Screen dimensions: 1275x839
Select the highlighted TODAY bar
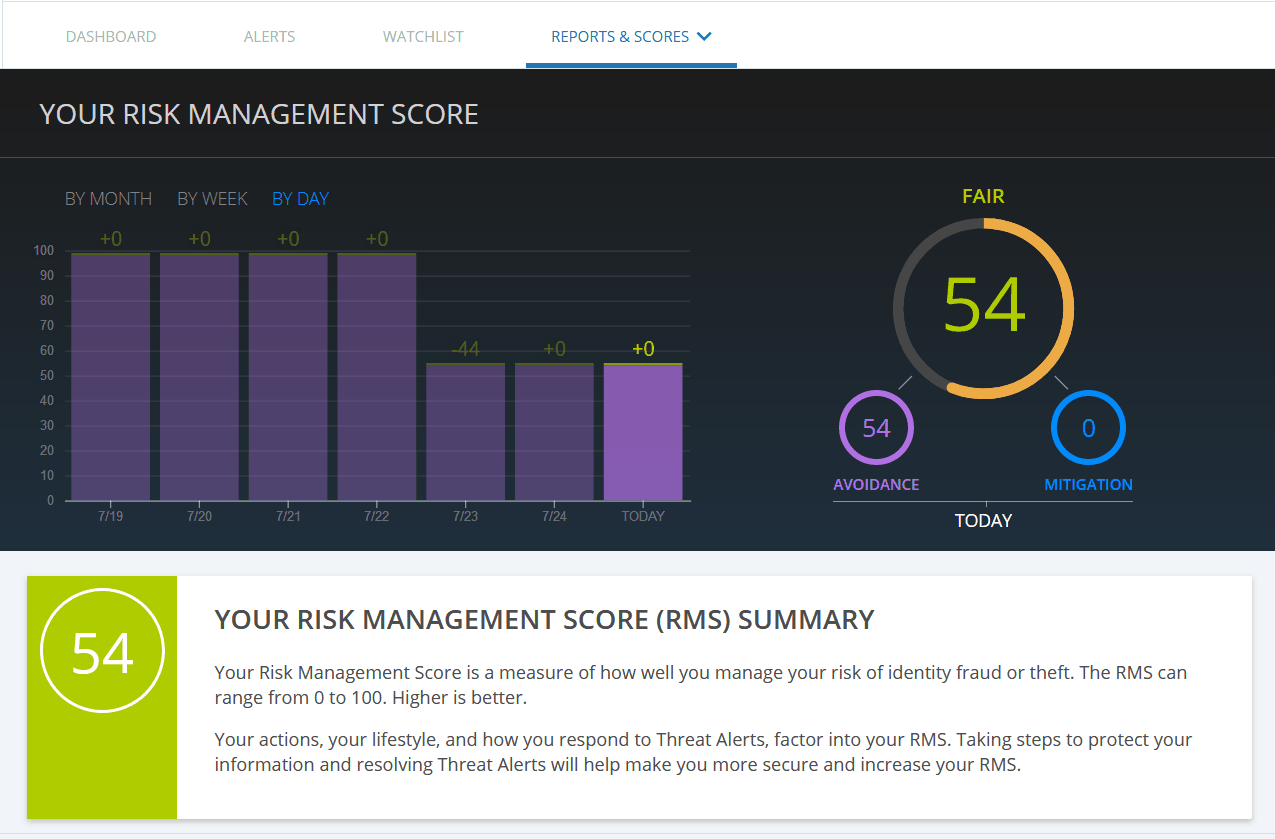[x=643, y=431]
